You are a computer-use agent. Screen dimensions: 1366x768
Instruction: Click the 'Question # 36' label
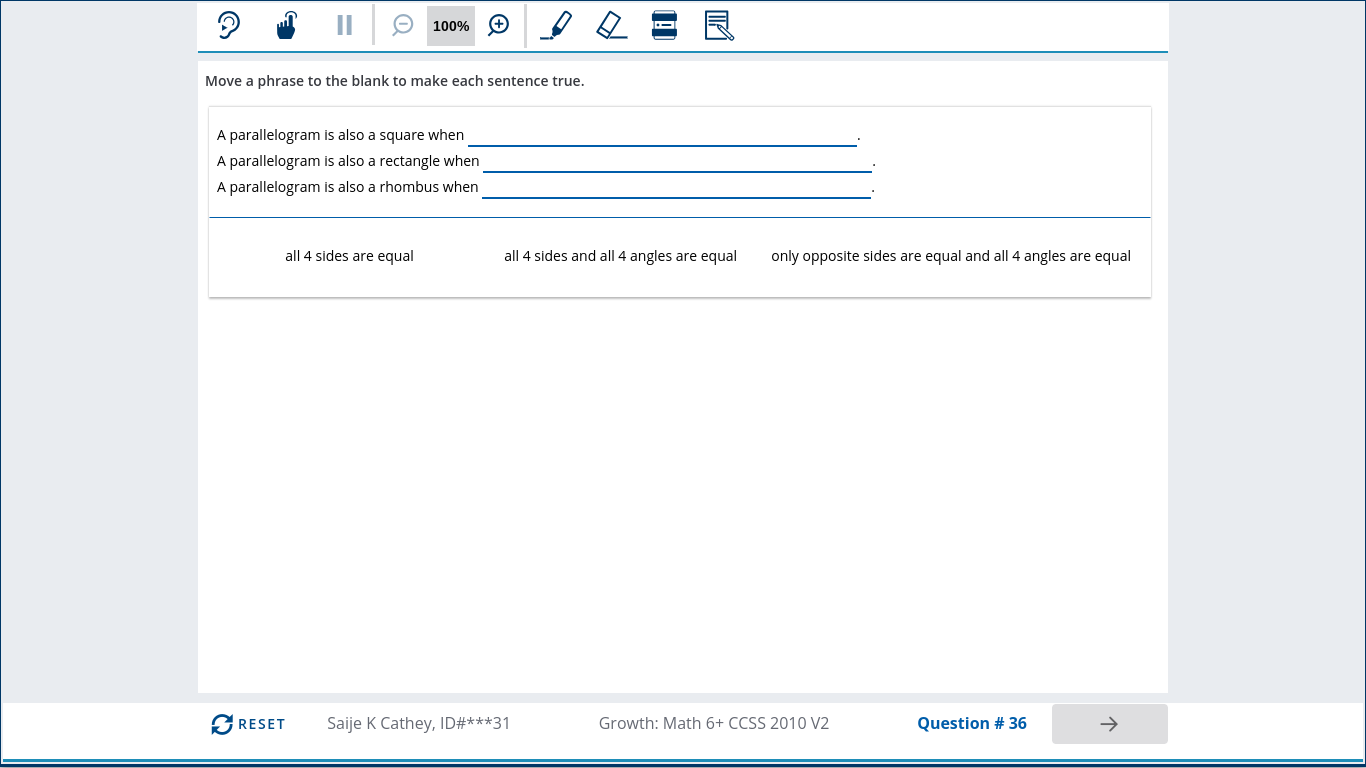pos(972,723)
